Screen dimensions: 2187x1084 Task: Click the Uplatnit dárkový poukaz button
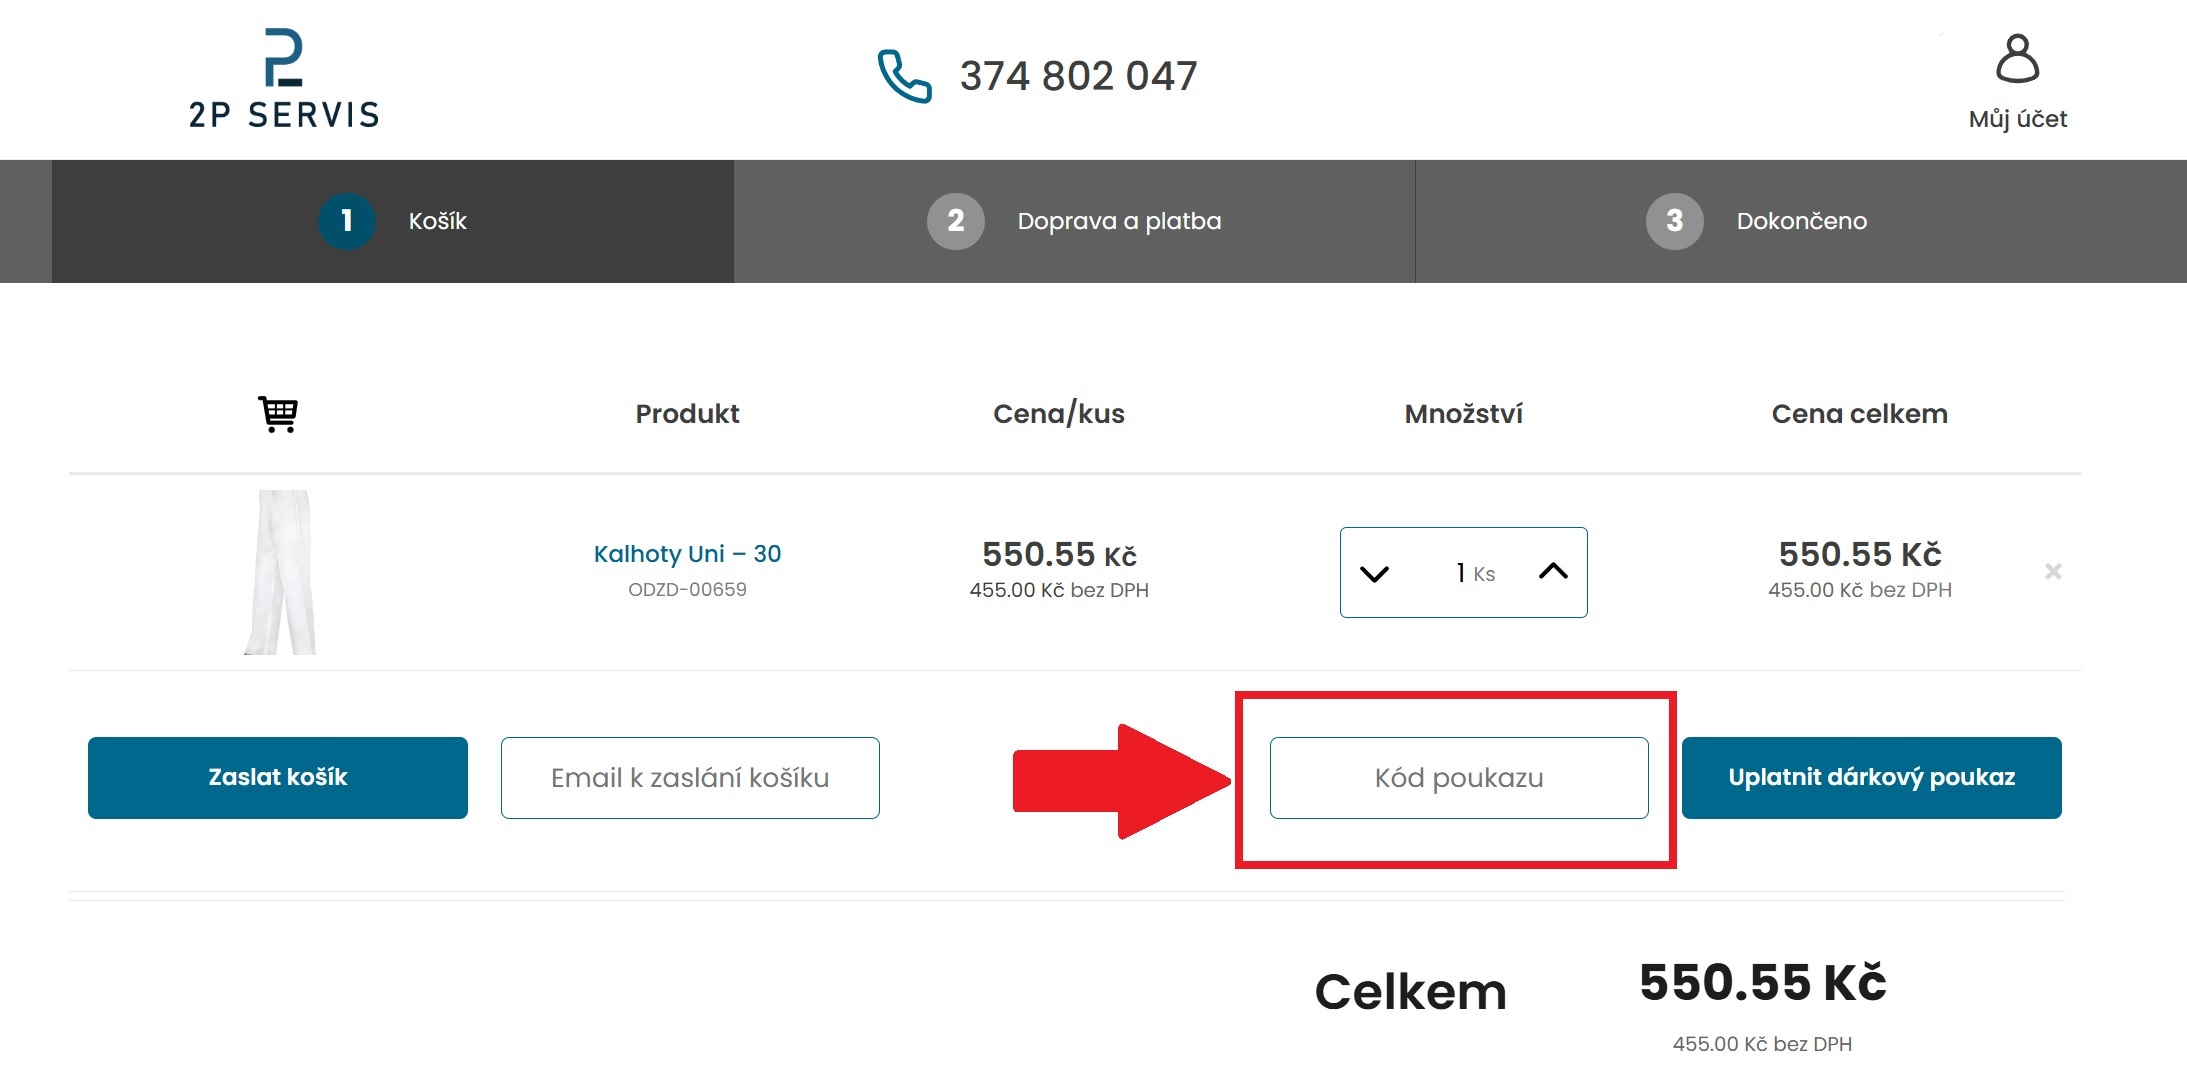1871,777
